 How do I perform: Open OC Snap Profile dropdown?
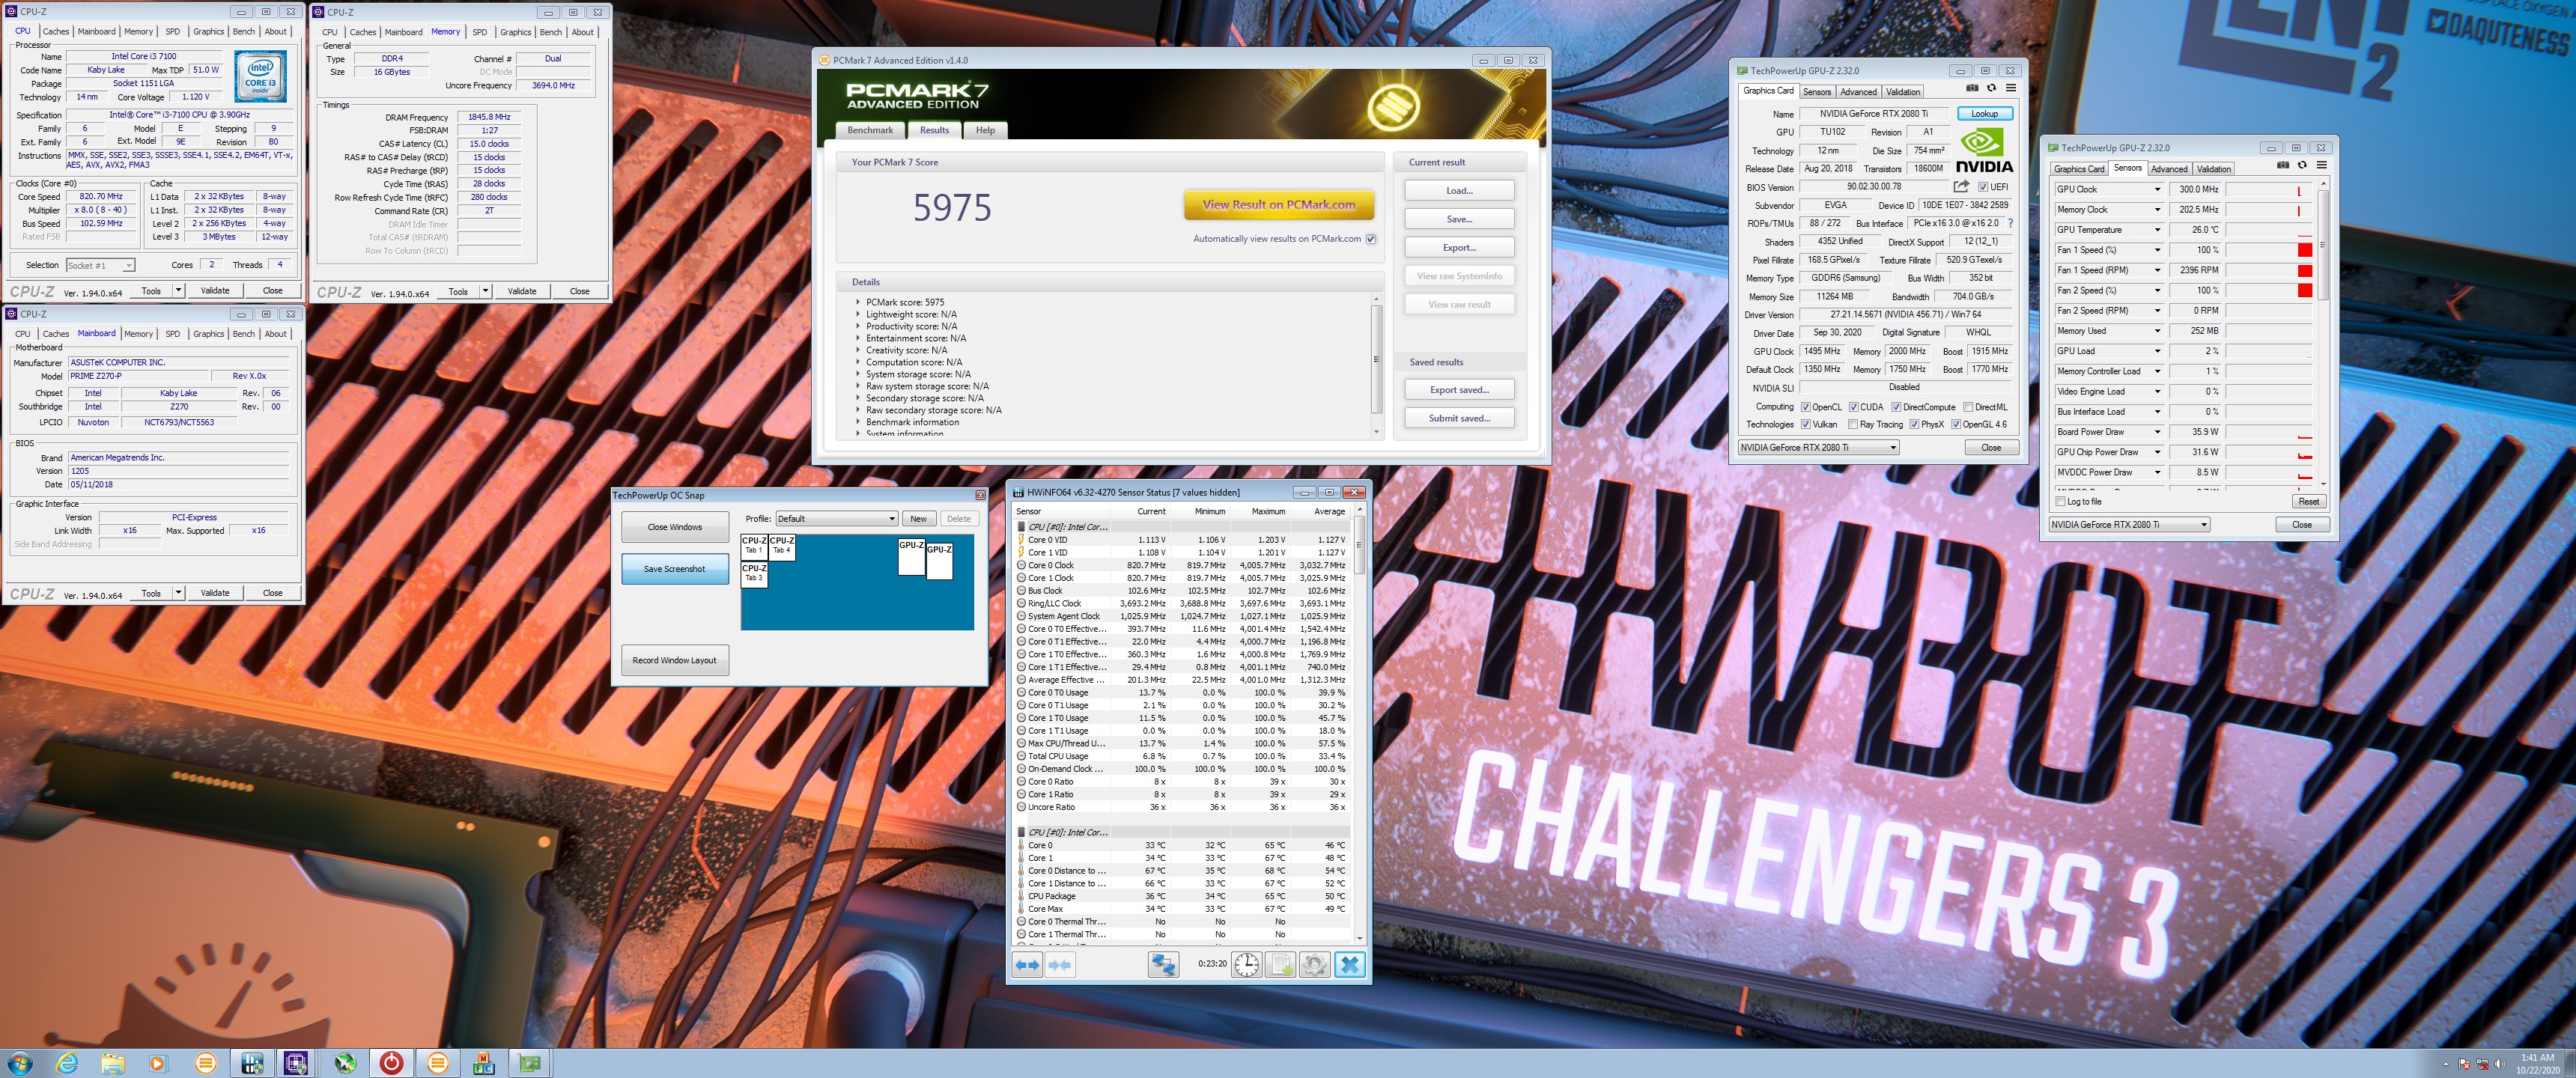click(836, 518)
